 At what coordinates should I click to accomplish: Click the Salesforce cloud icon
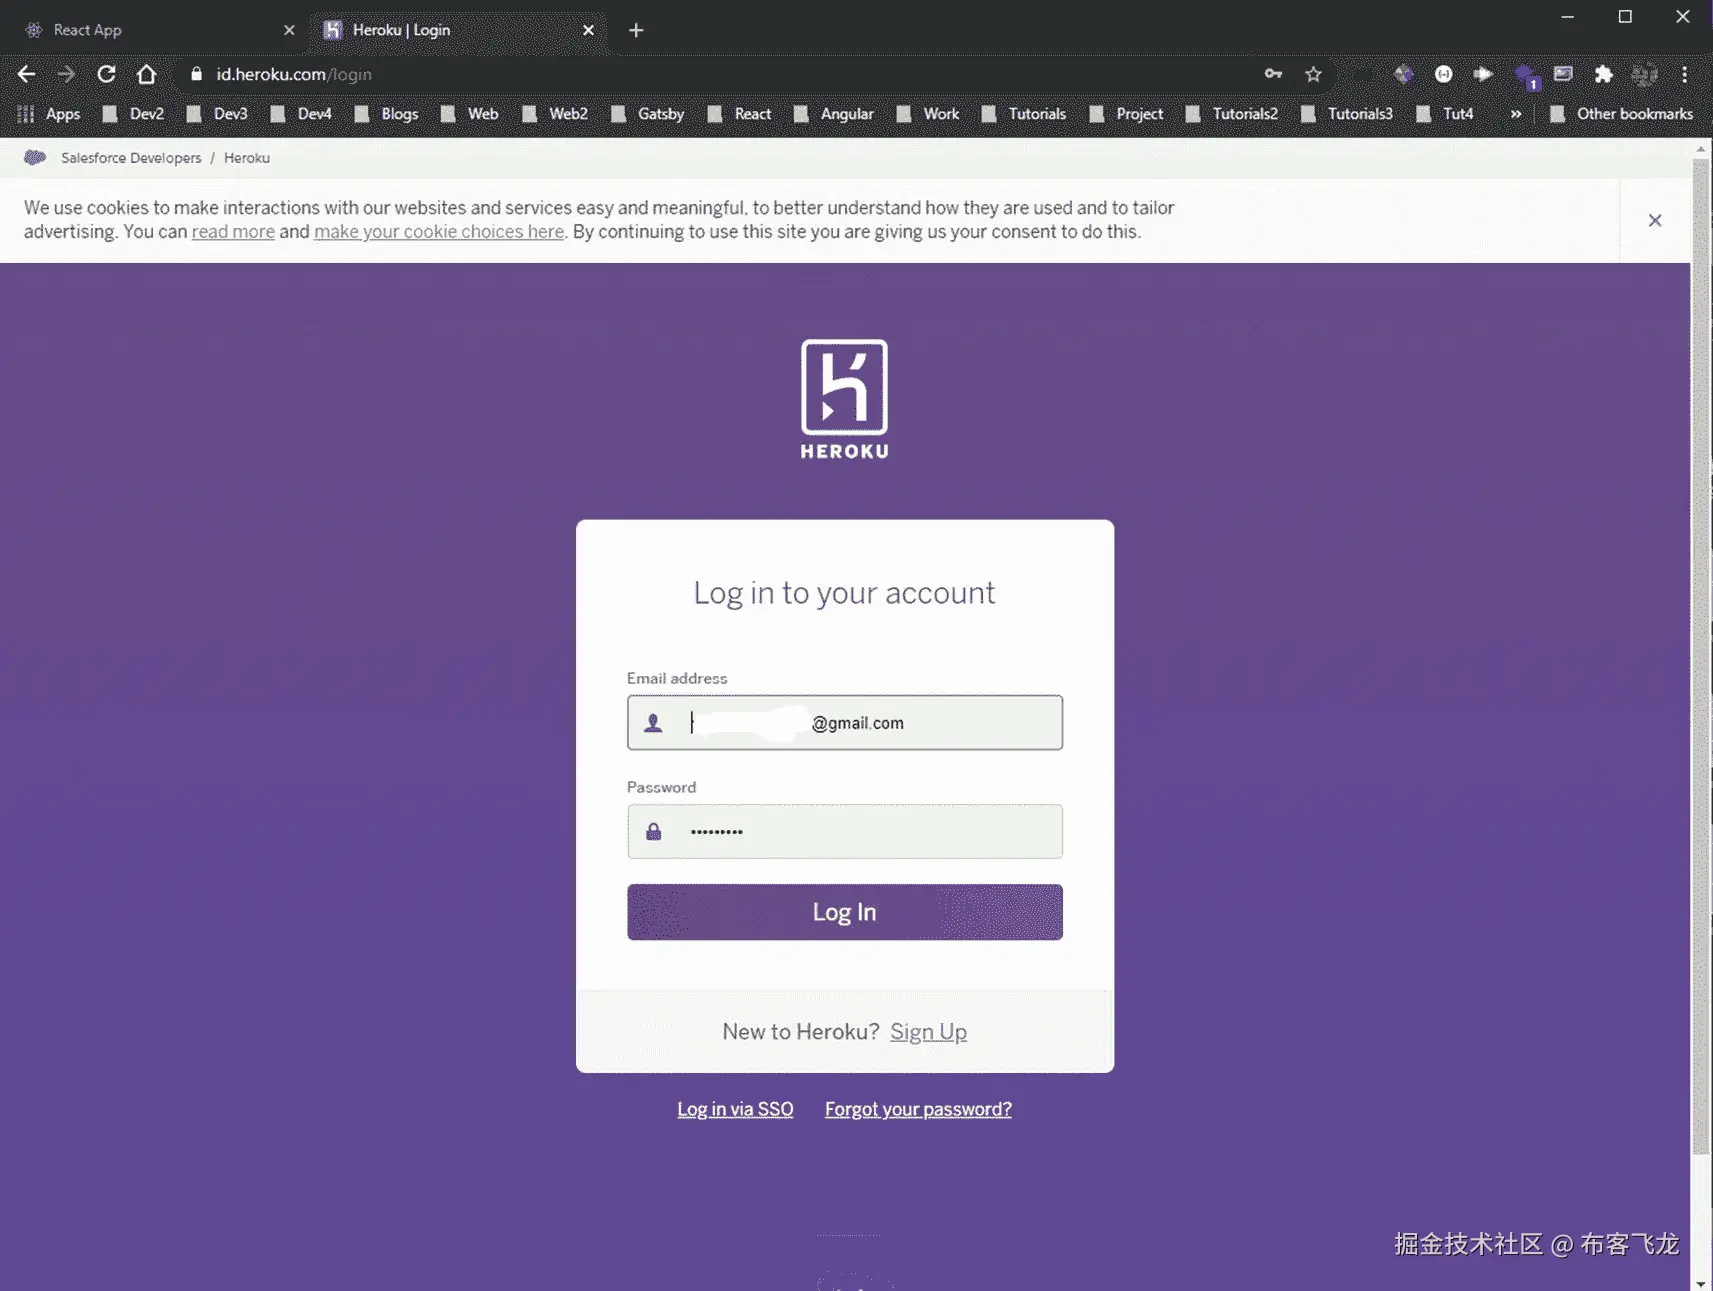click(x=35, y=157)
